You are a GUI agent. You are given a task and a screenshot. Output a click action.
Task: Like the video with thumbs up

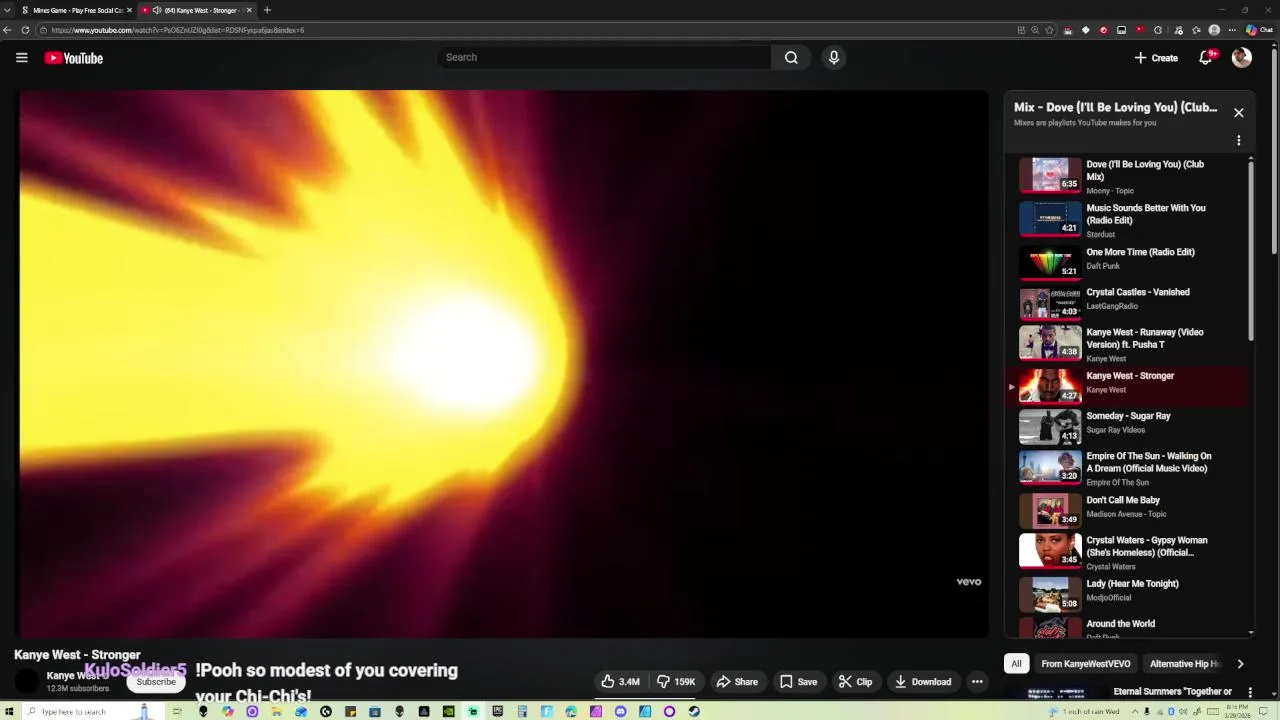620,682
